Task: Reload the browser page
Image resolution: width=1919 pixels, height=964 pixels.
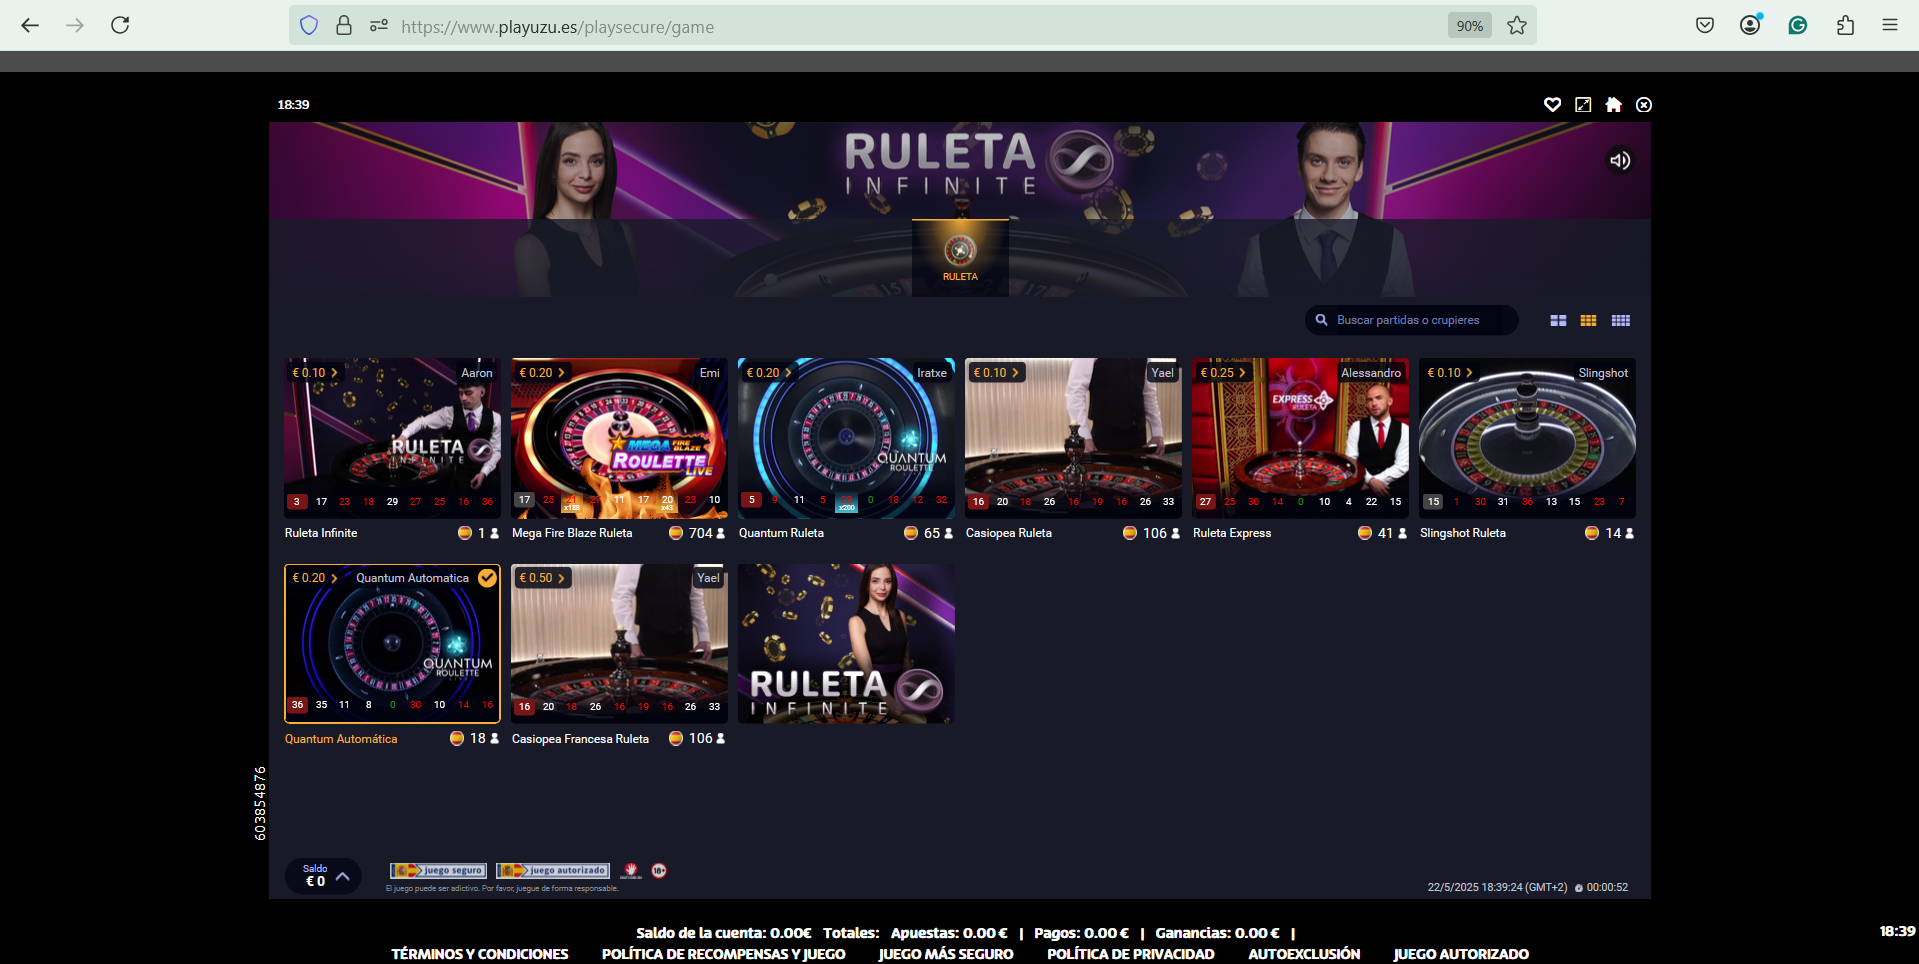Action: point(120,25)
